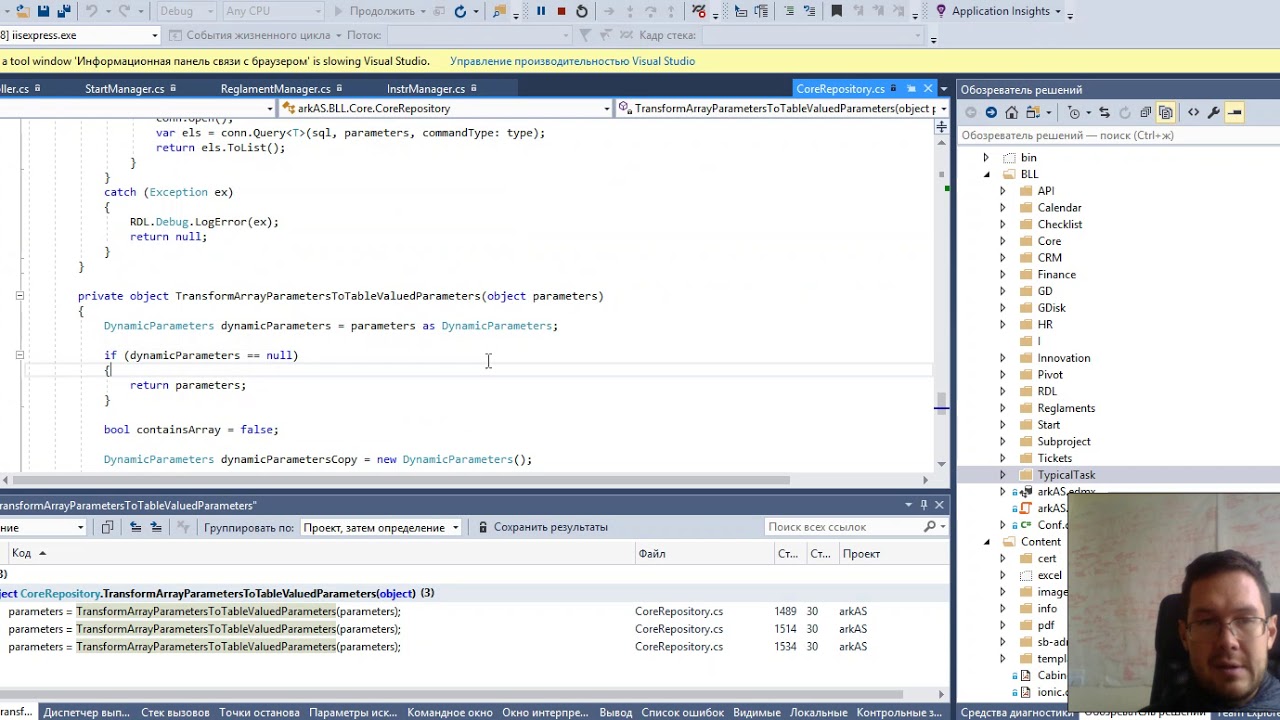Click the Undo arrow in the toolbar

coord(92,11)
